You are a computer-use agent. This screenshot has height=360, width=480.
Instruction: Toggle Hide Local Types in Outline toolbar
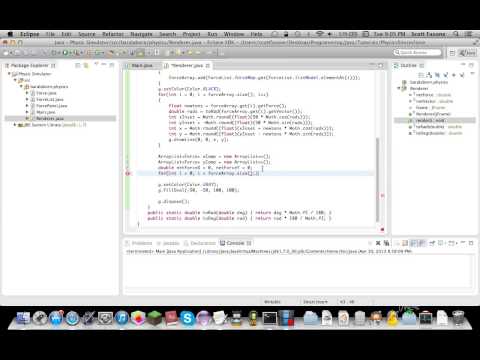tap(462, 75)
